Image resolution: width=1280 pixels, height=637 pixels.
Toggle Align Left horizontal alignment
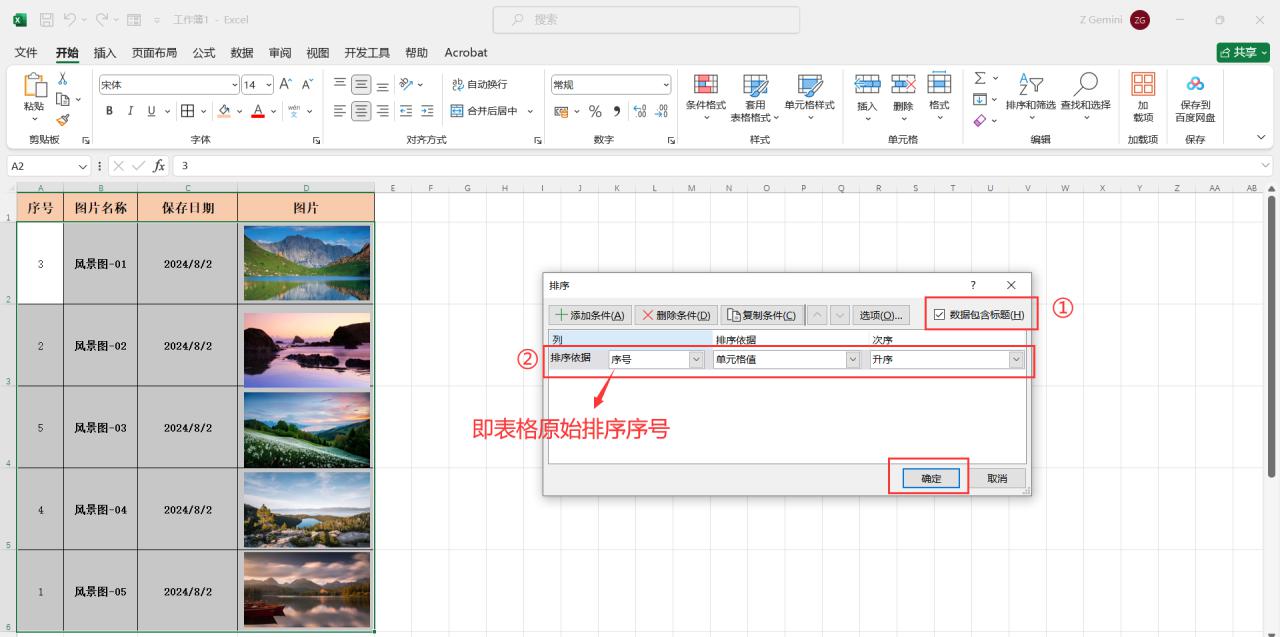(x=340, y=111)
